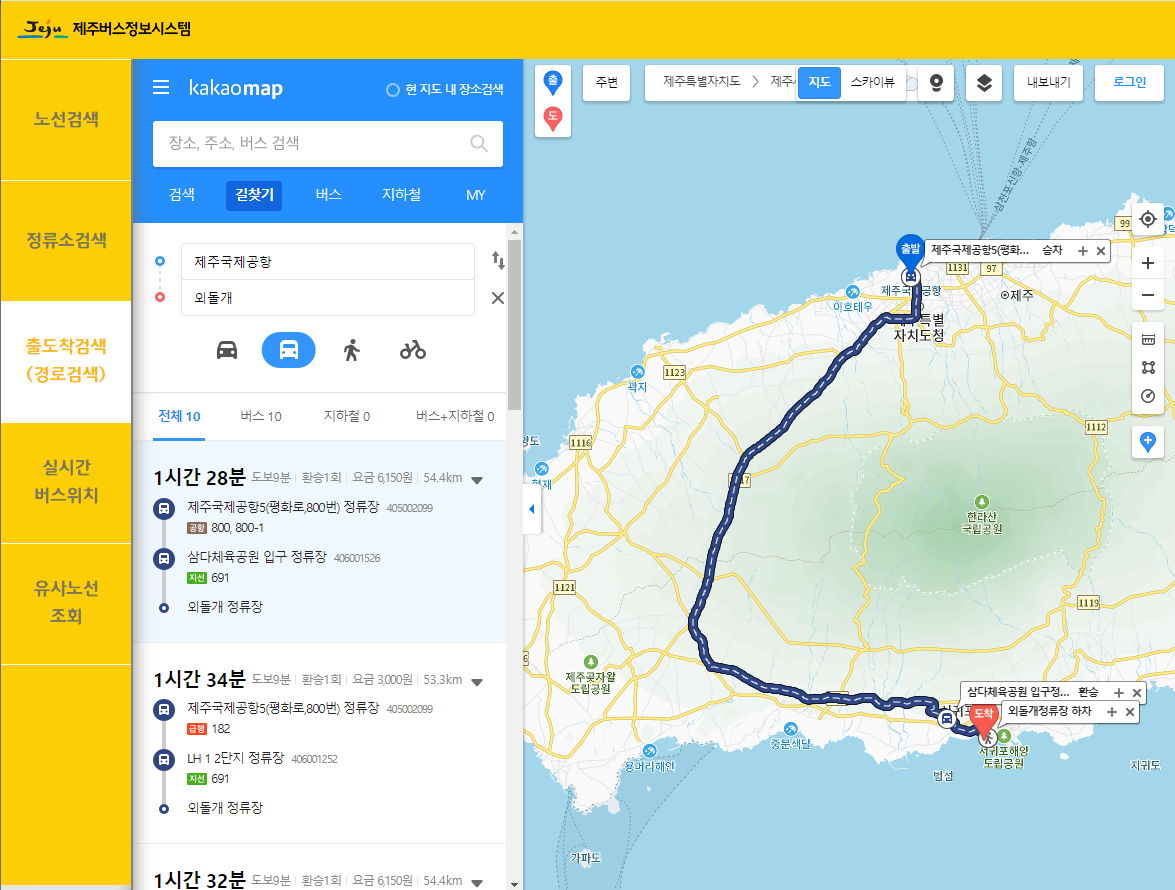Open 출도착검색 (경로검색) sidebar item
This screenshot has height=890, width=1175.
(x=66, y=361)
